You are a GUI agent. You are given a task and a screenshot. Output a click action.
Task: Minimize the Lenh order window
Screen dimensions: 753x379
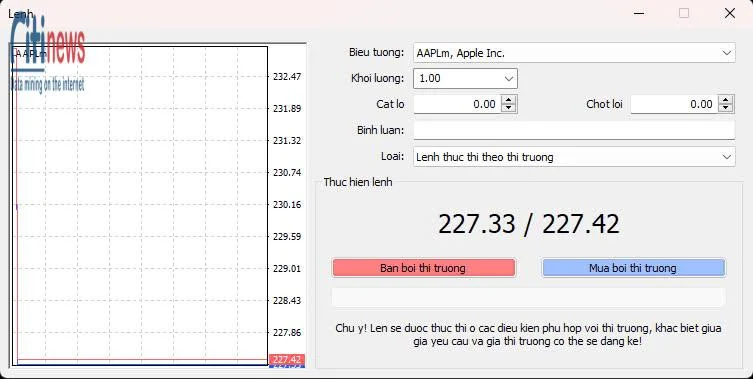tap(639, 13)
